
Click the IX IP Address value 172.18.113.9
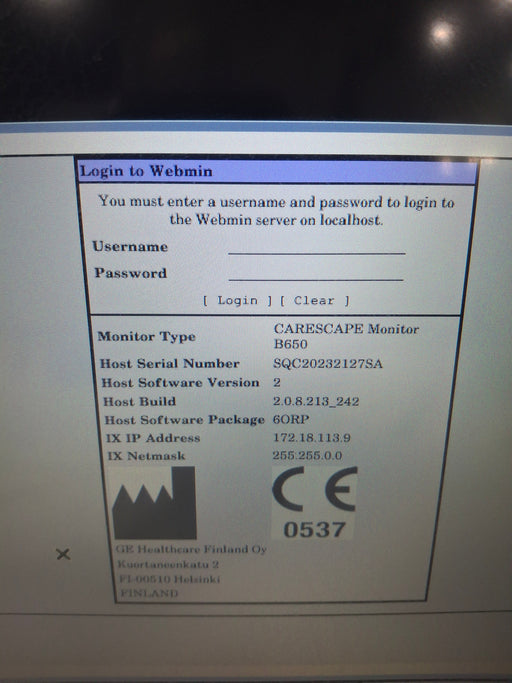click(312, 438)
